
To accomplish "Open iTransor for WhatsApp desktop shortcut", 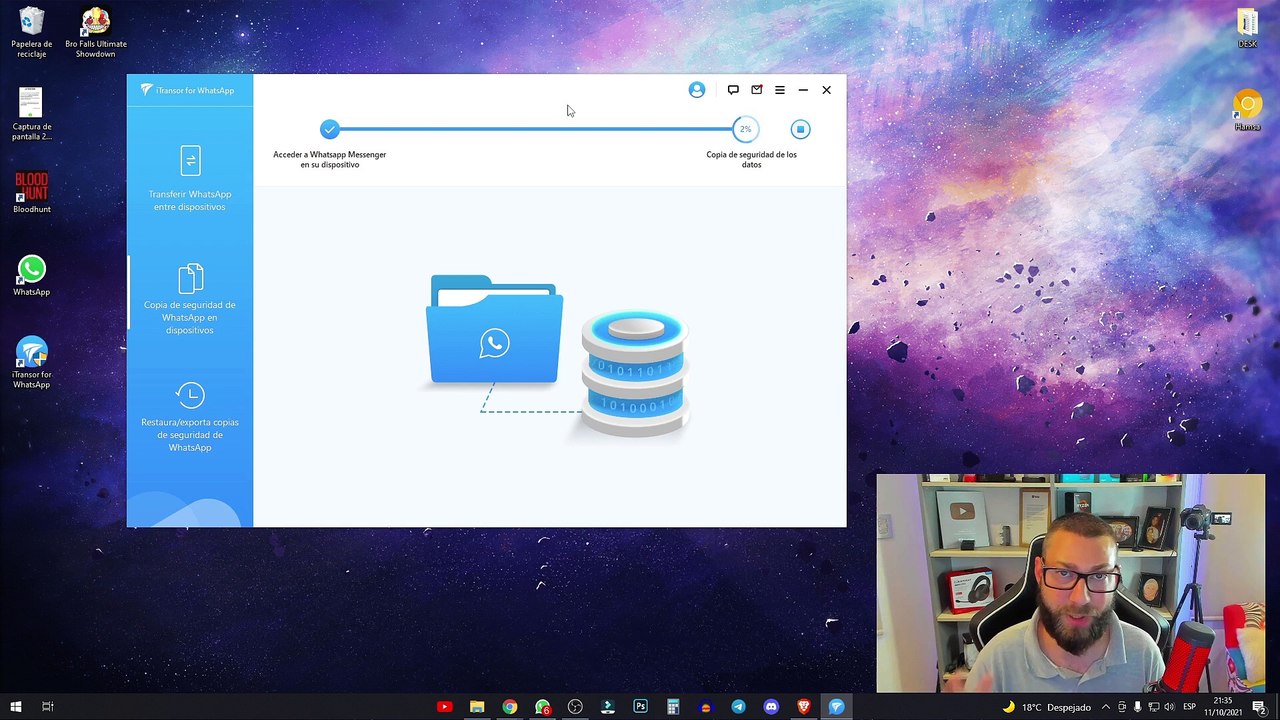I will (x=32, y=363).
